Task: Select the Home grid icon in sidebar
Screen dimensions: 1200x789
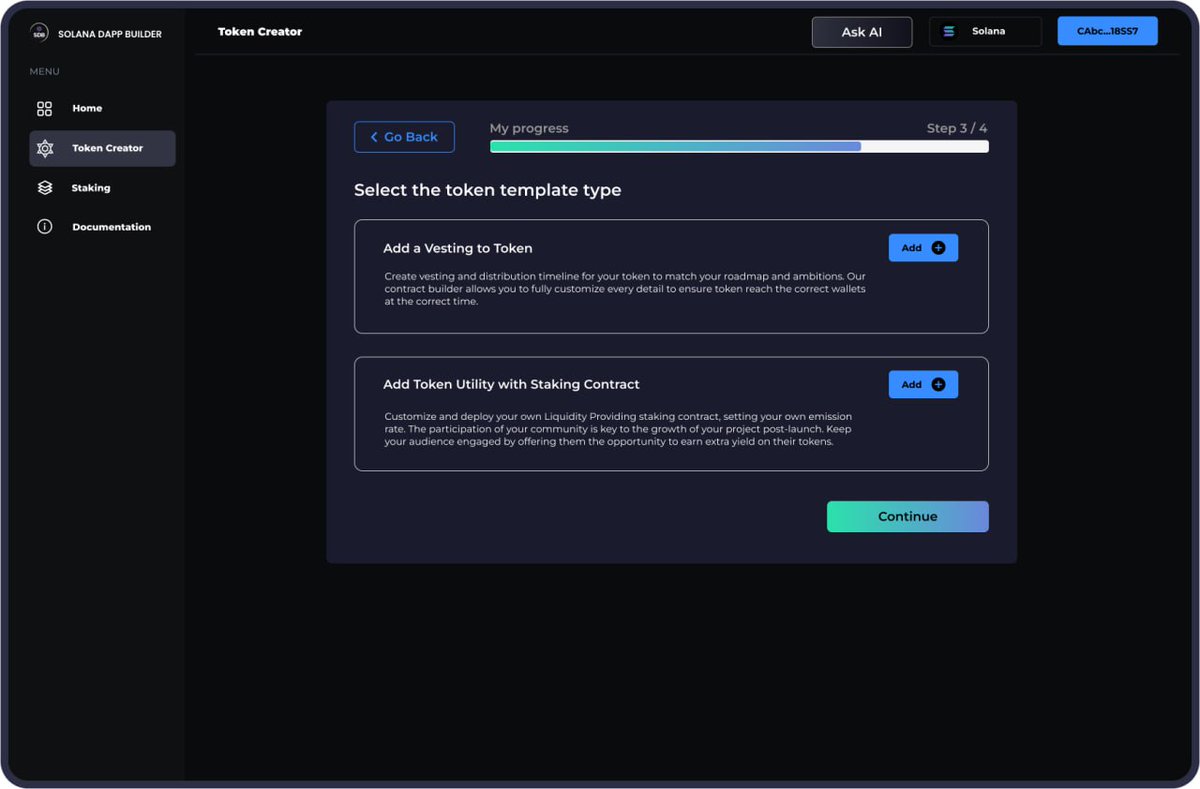Action: click(44, 107)
